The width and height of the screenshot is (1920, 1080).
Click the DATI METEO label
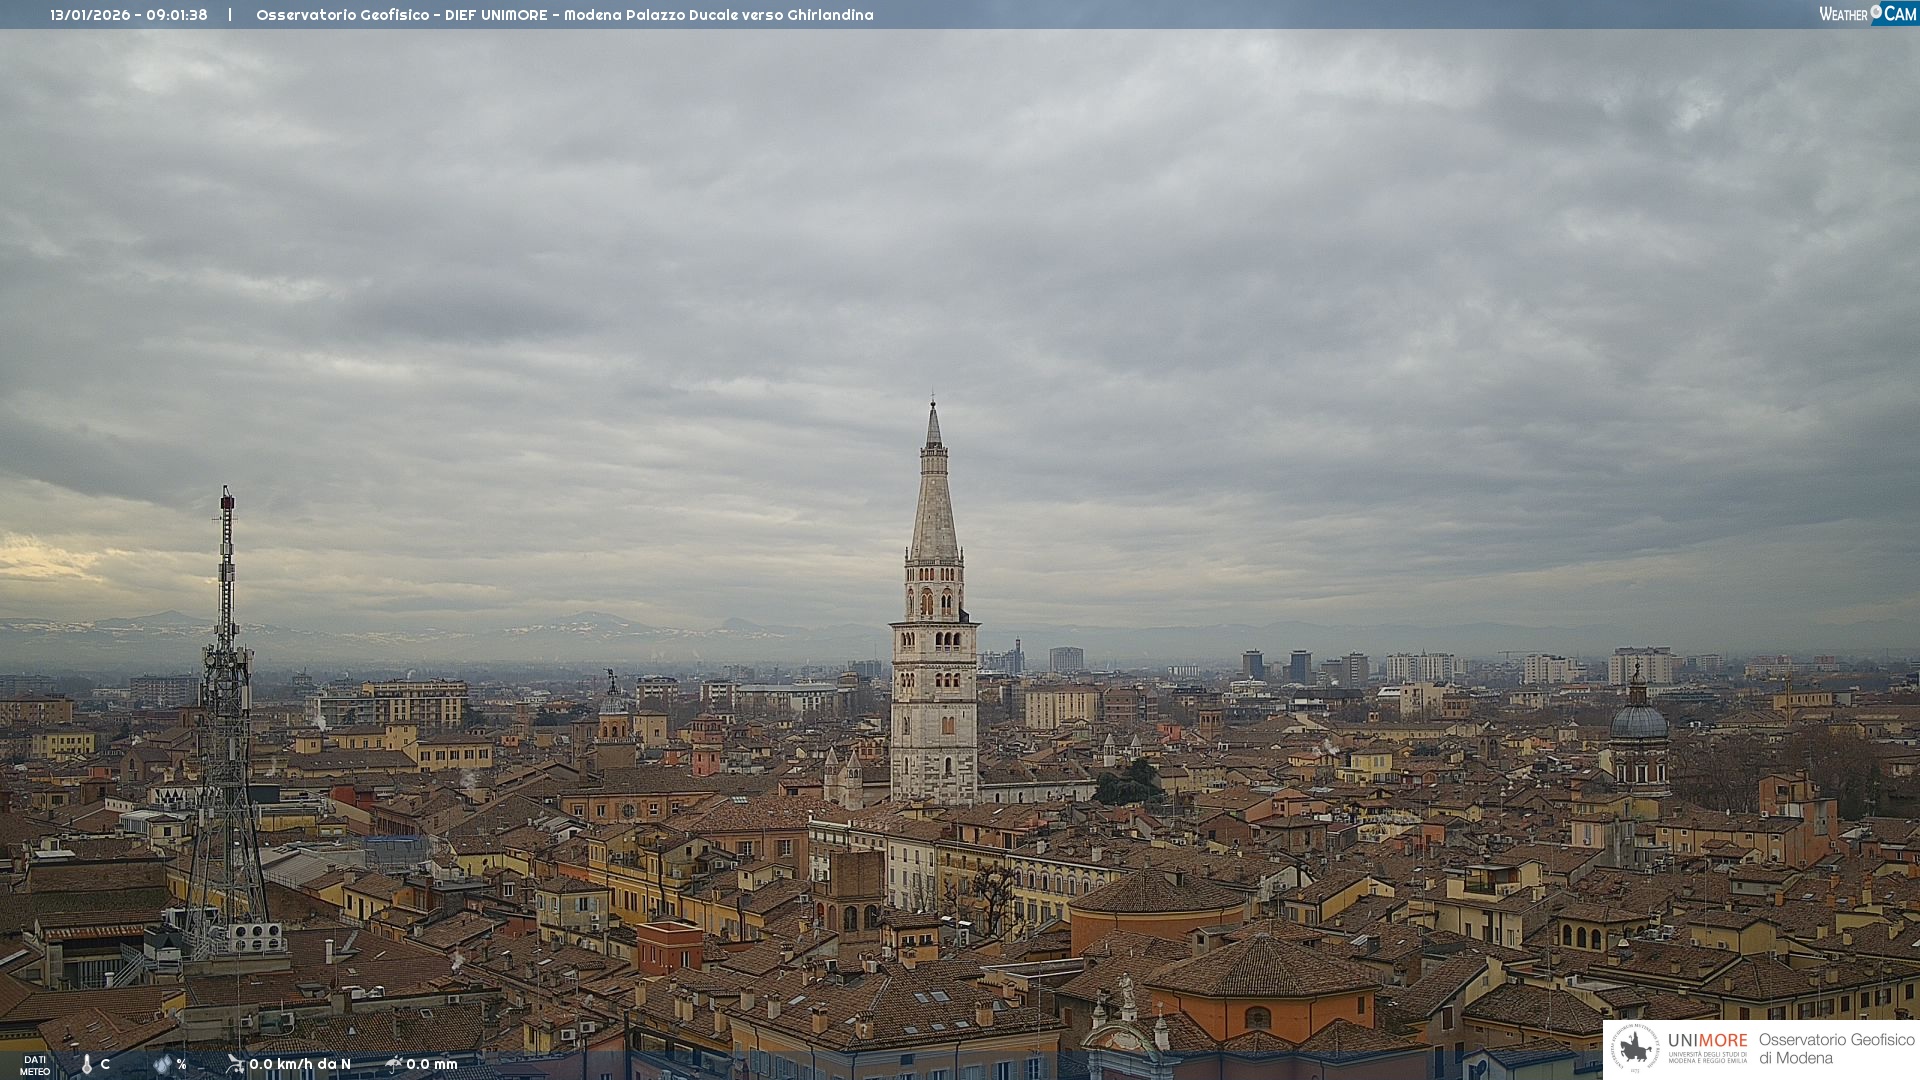coord(34,1065)
